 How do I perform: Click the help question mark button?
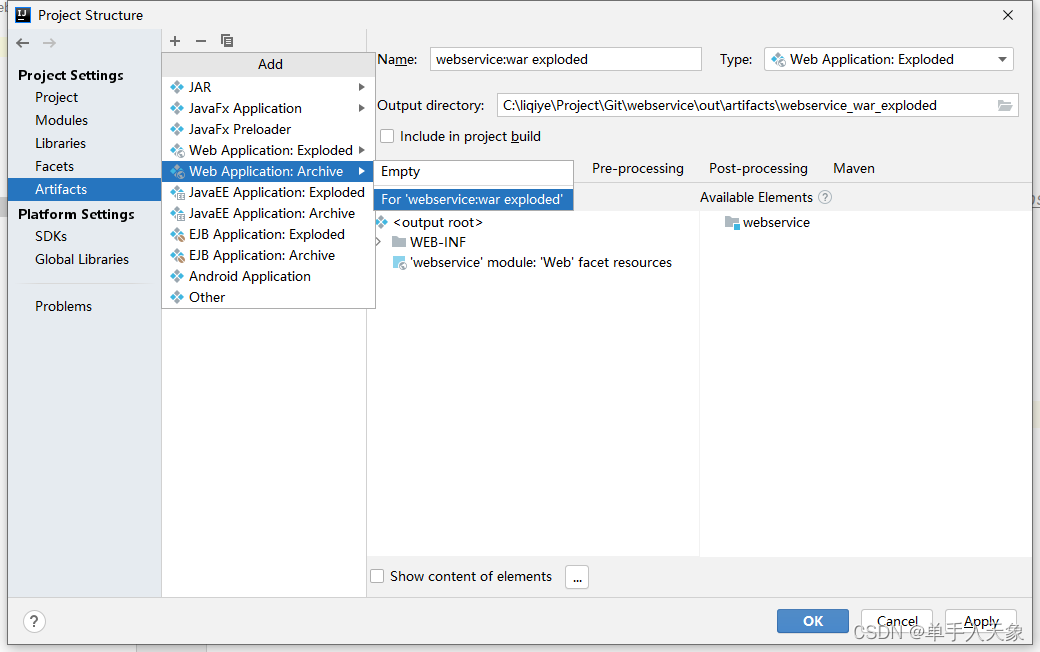click(34, 621)
